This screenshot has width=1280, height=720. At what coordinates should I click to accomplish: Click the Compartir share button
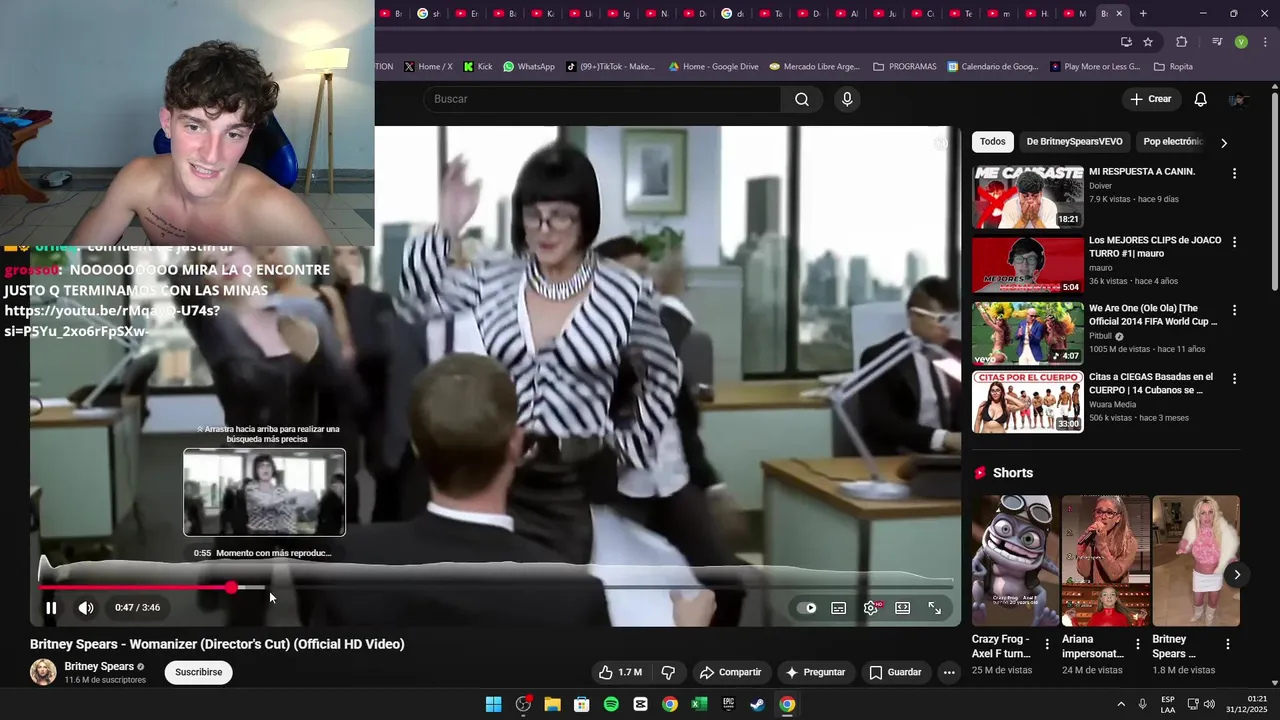(x=731, y=672)
